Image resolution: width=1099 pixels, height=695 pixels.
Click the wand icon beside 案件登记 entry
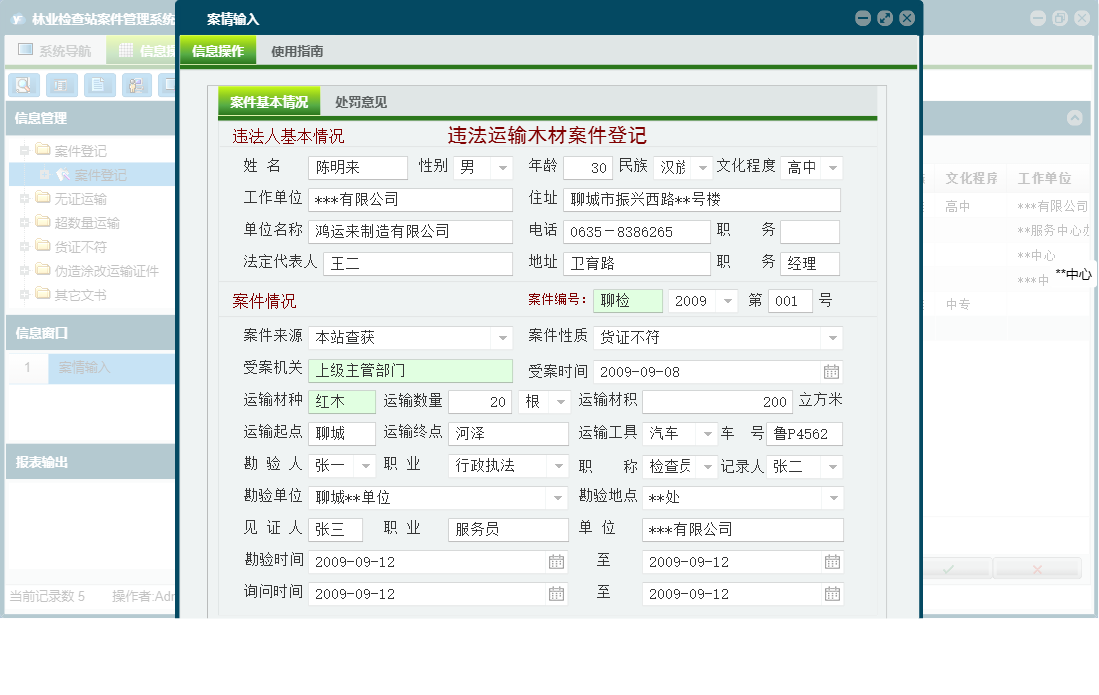coord(64,173)
